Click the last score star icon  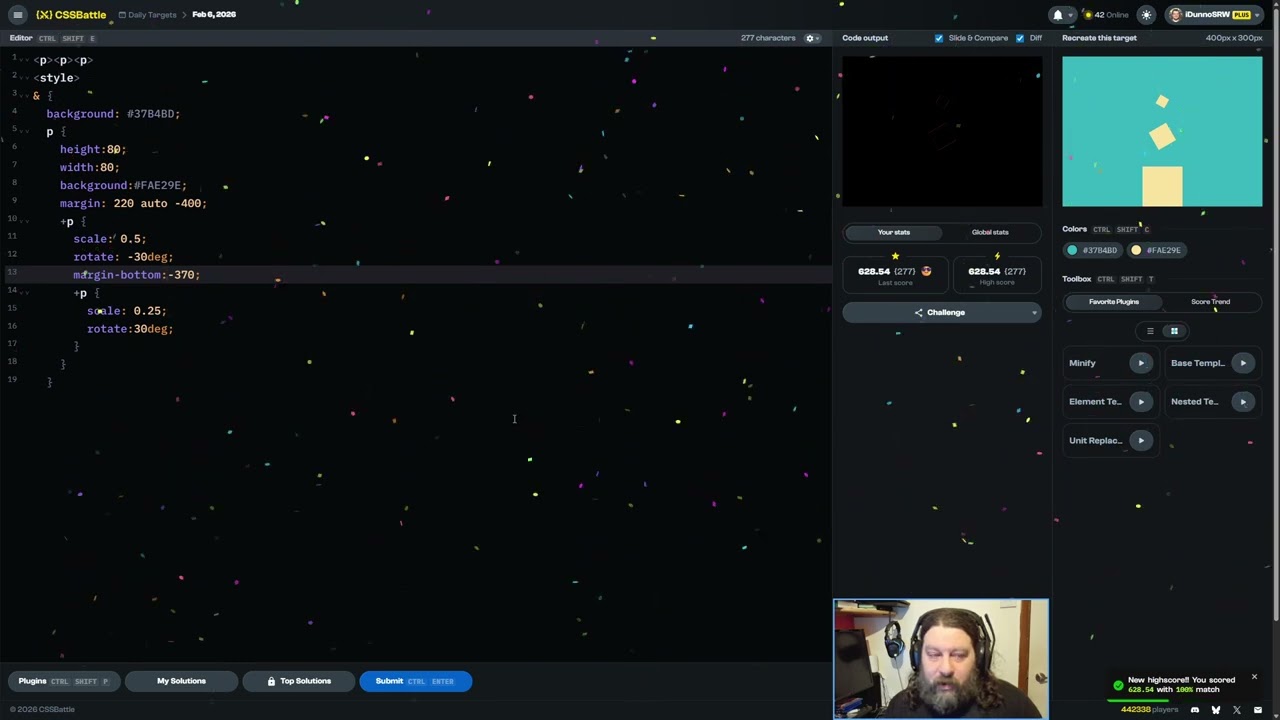[x=895, y=257]
